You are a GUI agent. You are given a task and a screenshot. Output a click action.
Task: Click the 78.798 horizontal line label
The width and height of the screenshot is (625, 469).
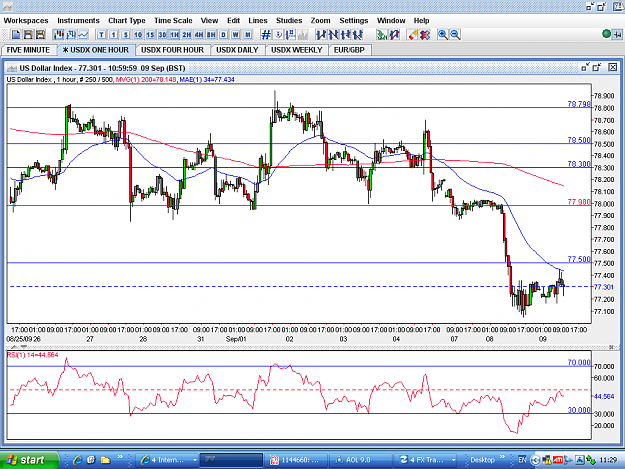579,104
